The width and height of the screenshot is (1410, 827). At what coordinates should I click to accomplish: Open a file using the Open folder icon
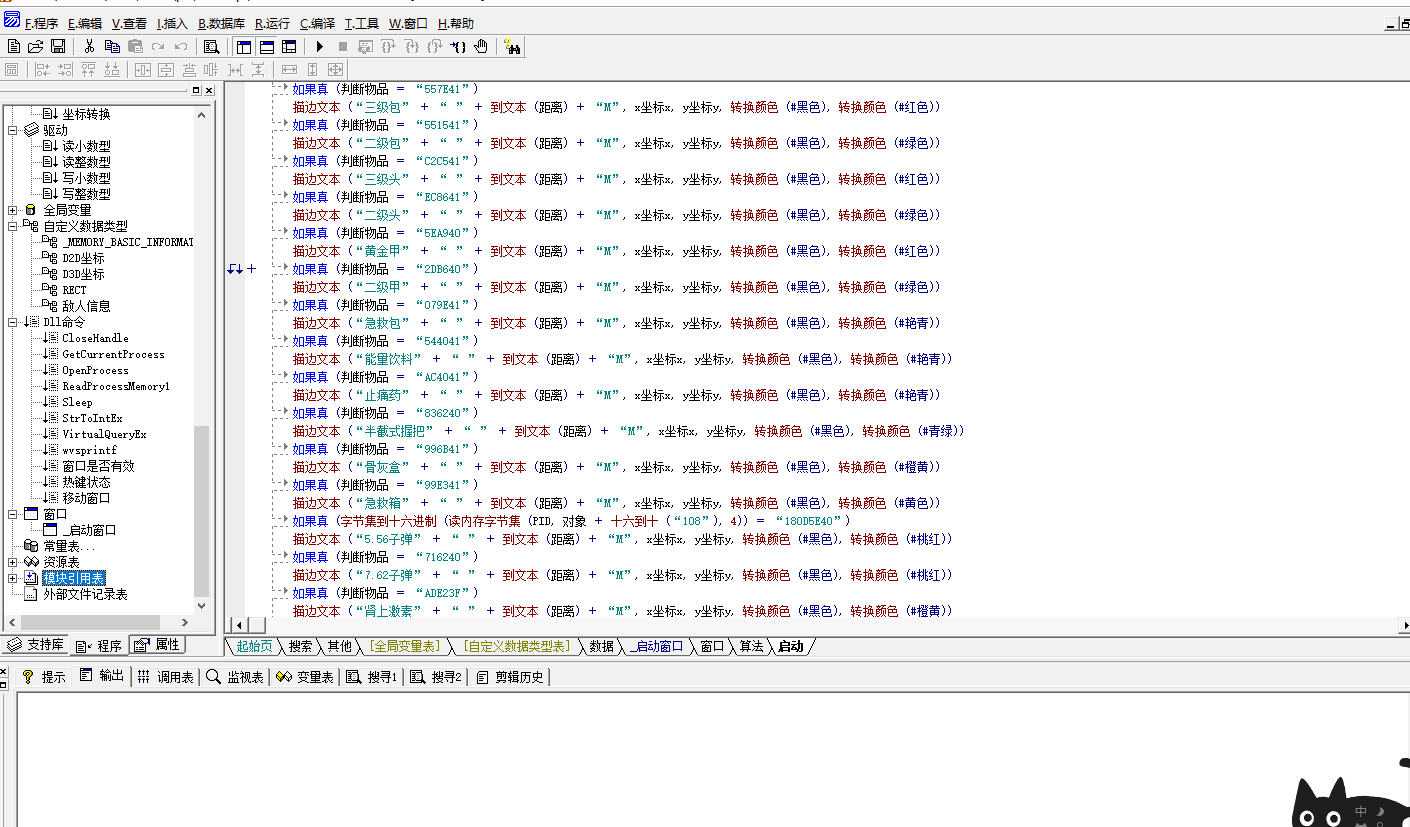(x=35, y=45)
